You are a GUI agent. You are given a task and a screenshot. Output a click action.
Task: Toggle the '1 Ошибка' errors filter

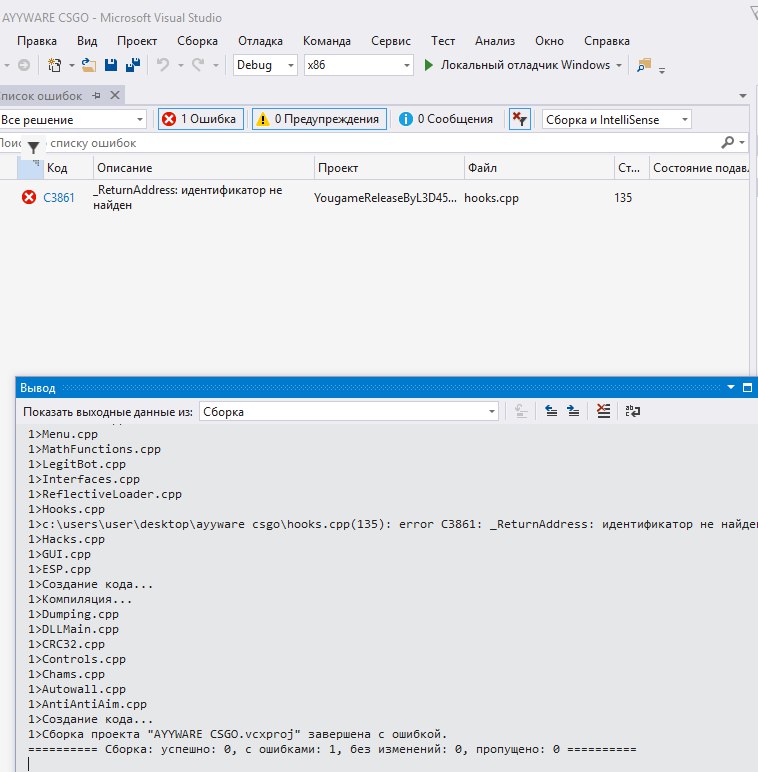click(x=200, y=119)
